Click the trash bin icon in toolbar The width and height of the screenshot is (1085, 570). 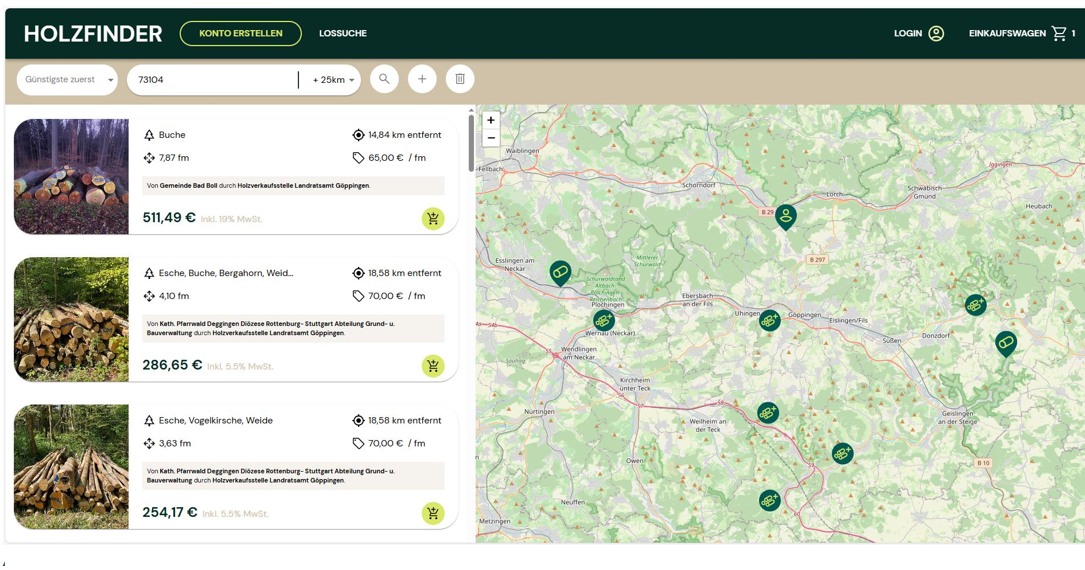pyautogui.click(x=460, y=79)
